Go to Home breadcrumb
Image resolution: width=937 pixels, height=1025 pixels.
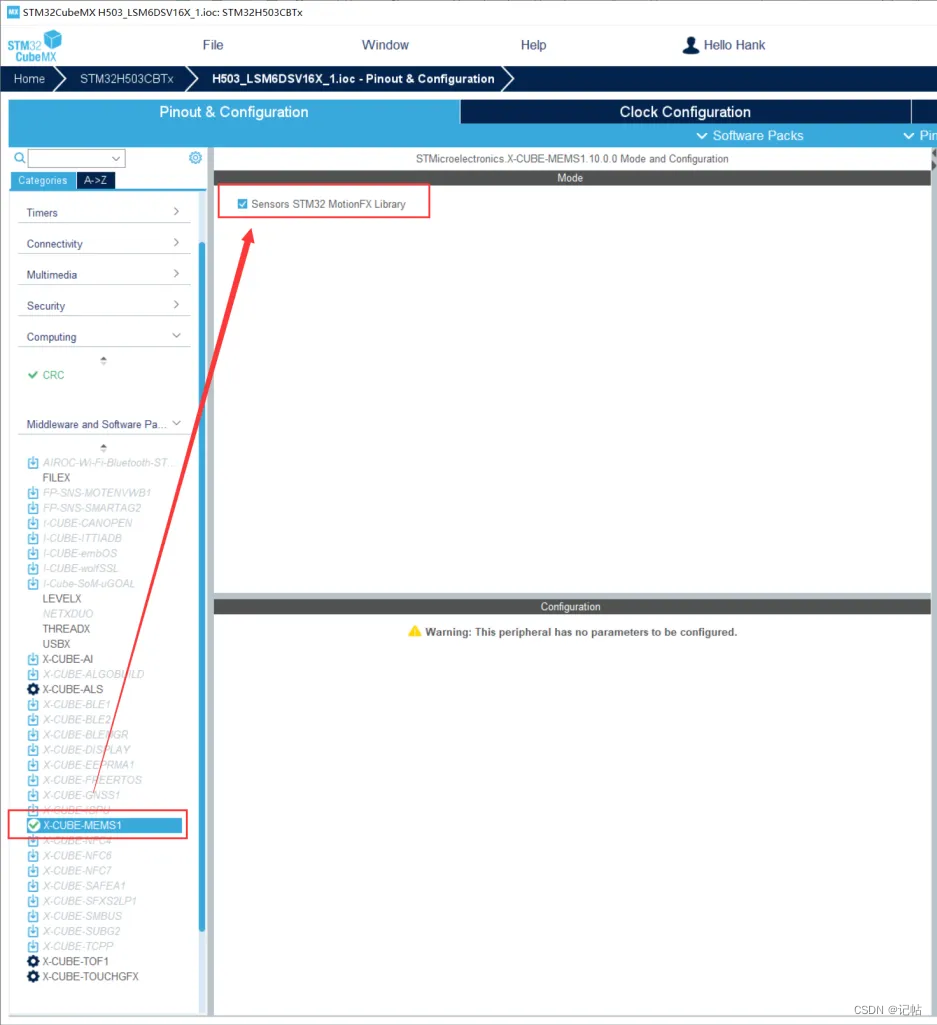pyautogui.click(x=29, y=78)
